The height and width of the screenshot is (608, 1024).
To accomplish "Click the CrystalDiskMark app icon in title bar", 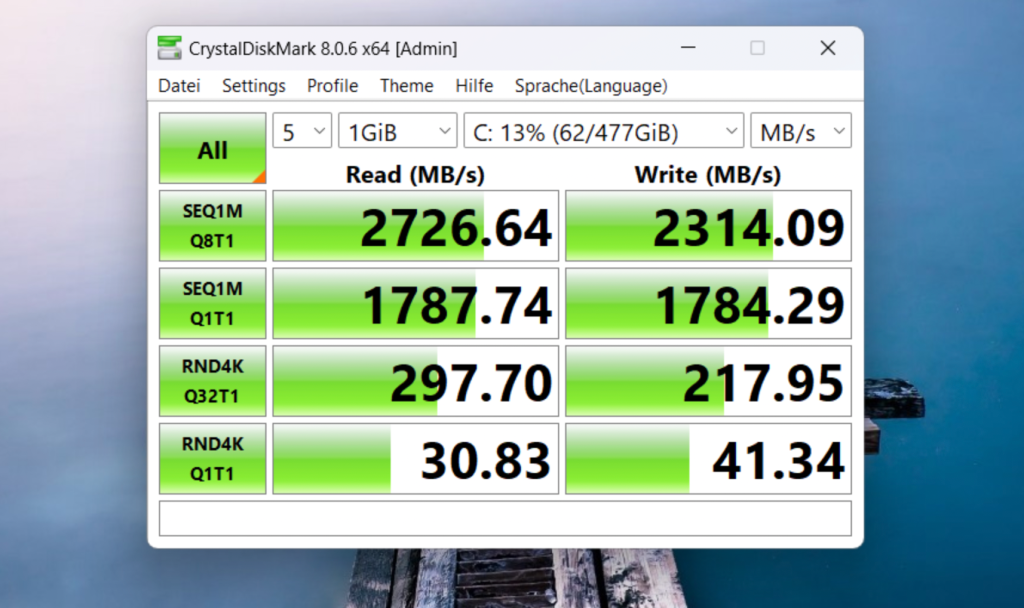I will [170, 48].
